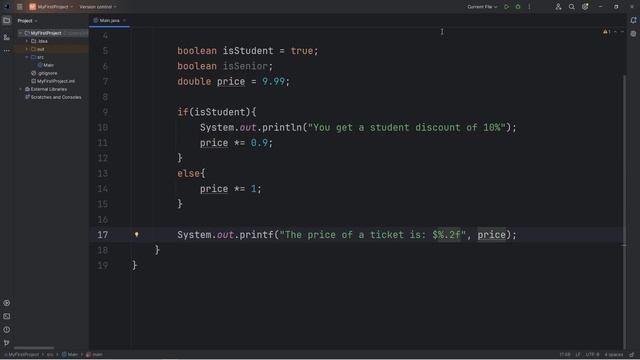Select the .gitignore file

coord(44,73)
